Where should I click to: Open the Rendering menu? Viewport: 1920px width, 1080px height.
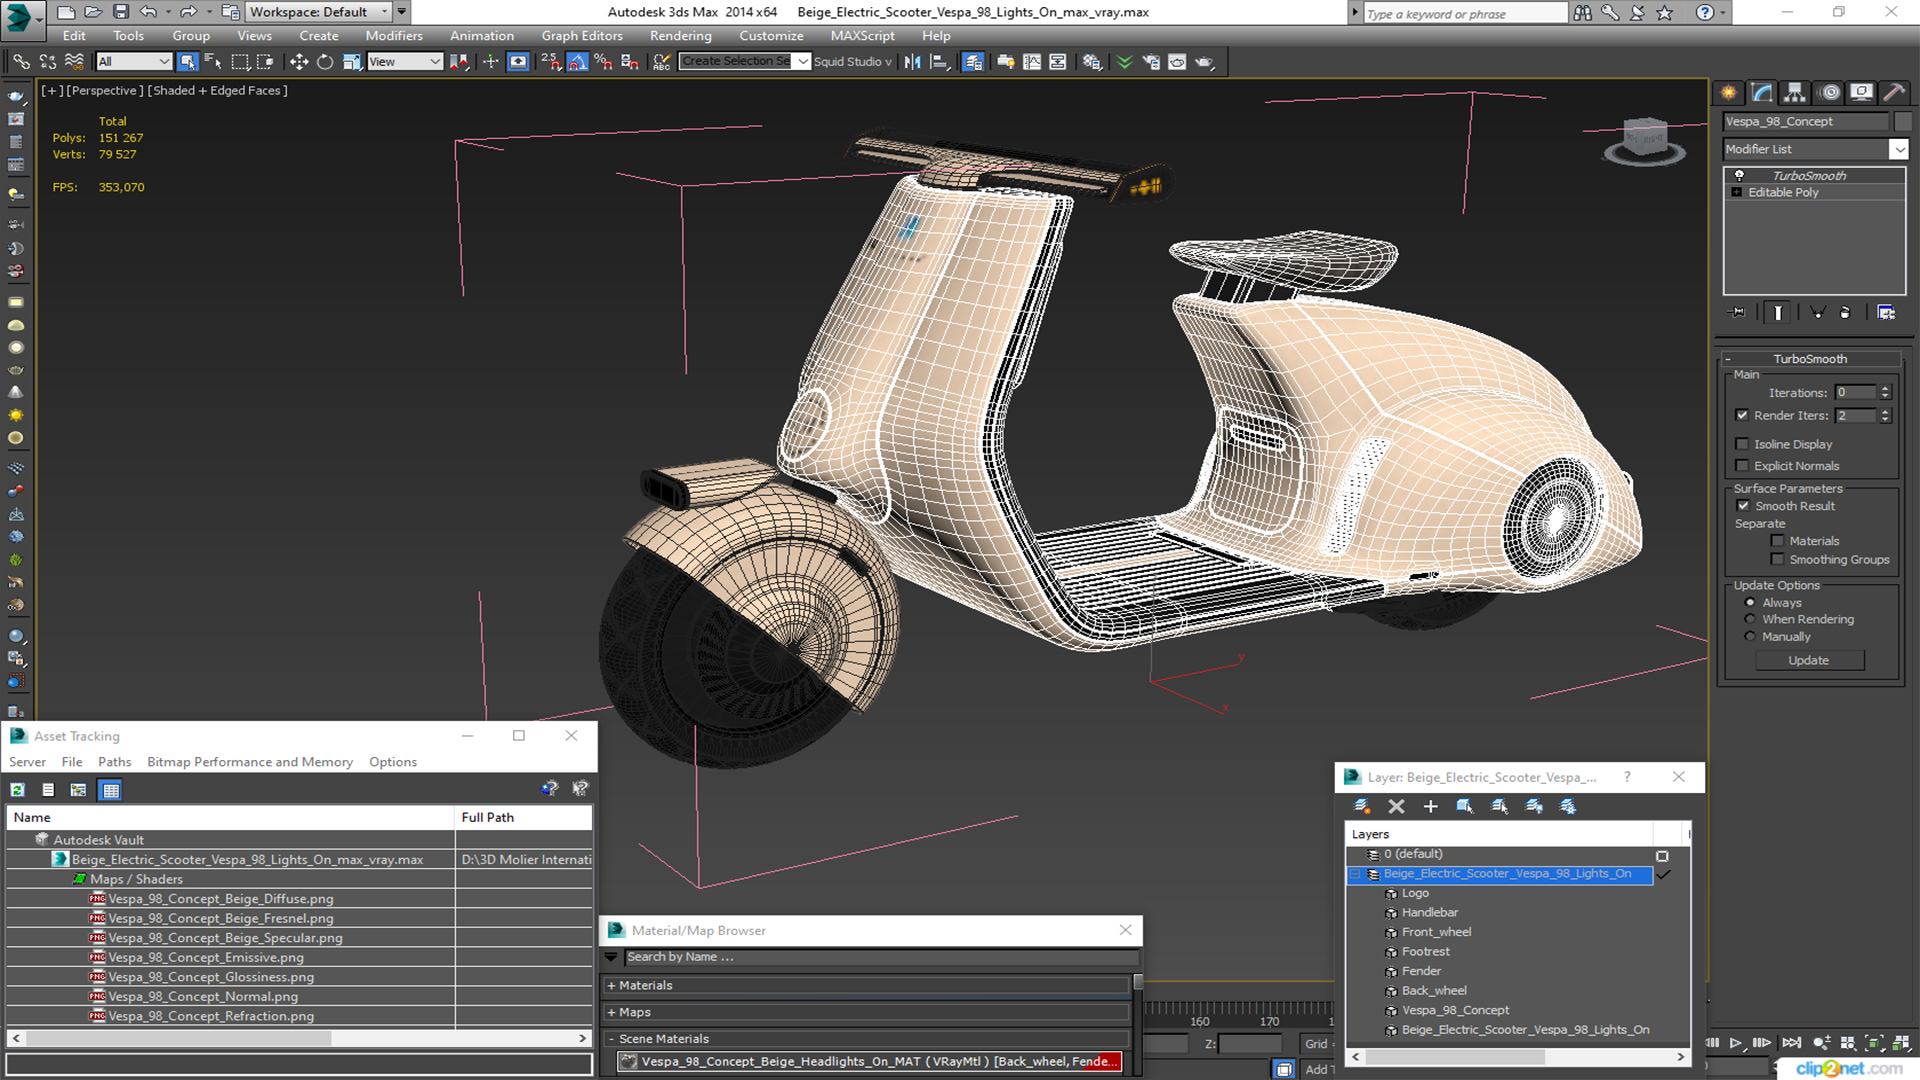tap(681, 36)
